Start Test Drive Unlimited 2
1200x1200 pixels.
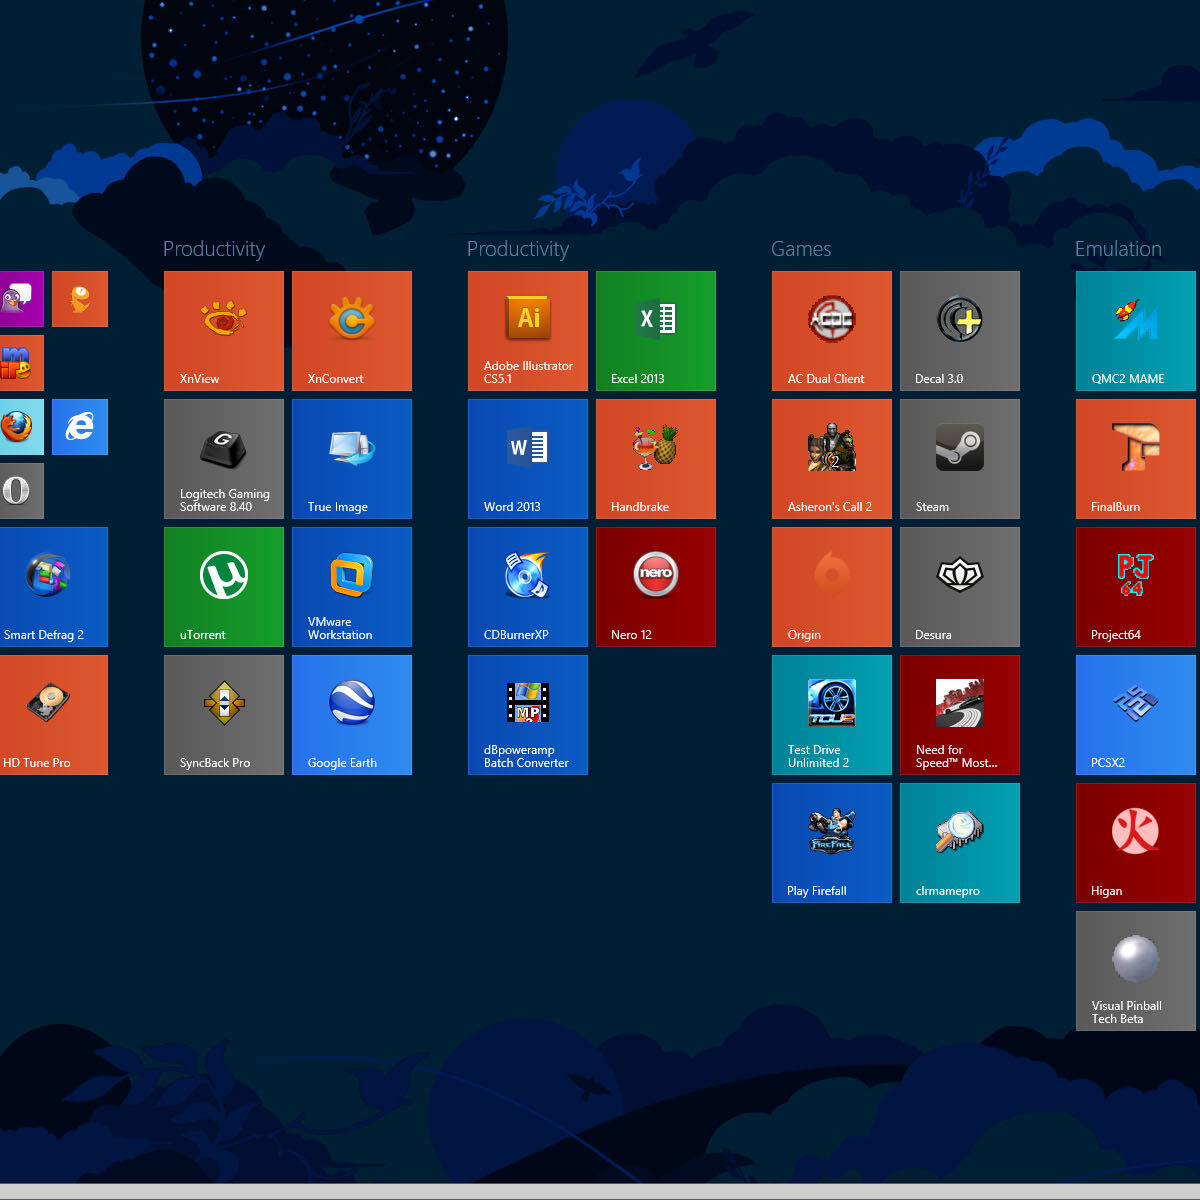click(x=832, y=715)
